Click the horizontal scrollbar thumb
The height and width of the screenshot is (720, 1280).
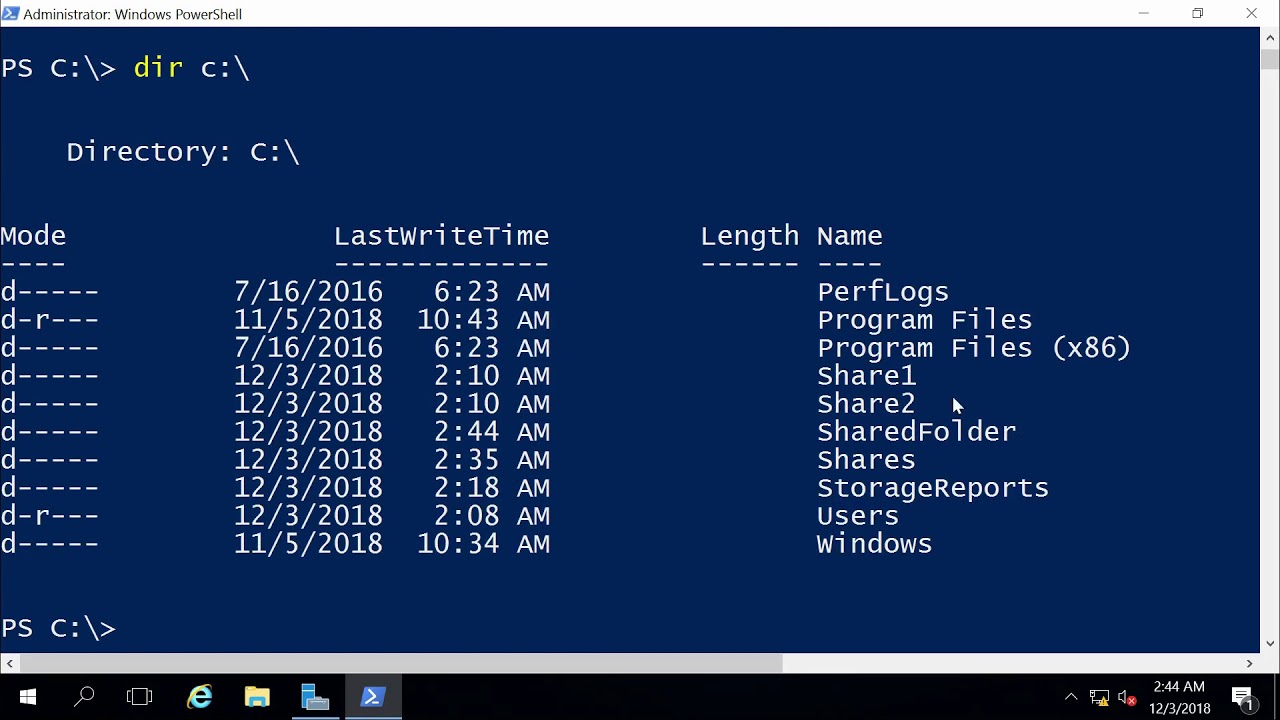coord(400,663)
